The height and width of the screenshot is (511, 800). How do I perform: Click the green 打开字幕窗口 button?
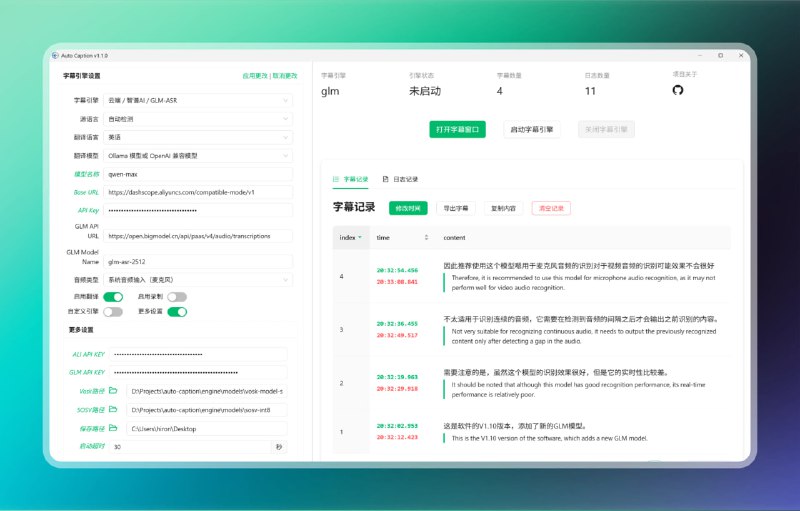pyautogui.click(x=458, y=129)
